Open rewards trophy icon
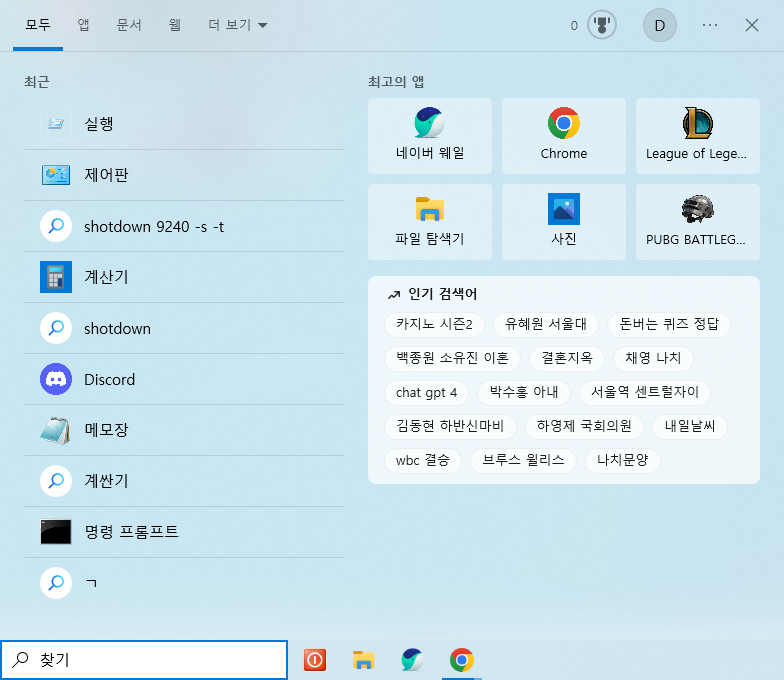The height and width of the screenshot is (680, 784). [x=602, y=25]
